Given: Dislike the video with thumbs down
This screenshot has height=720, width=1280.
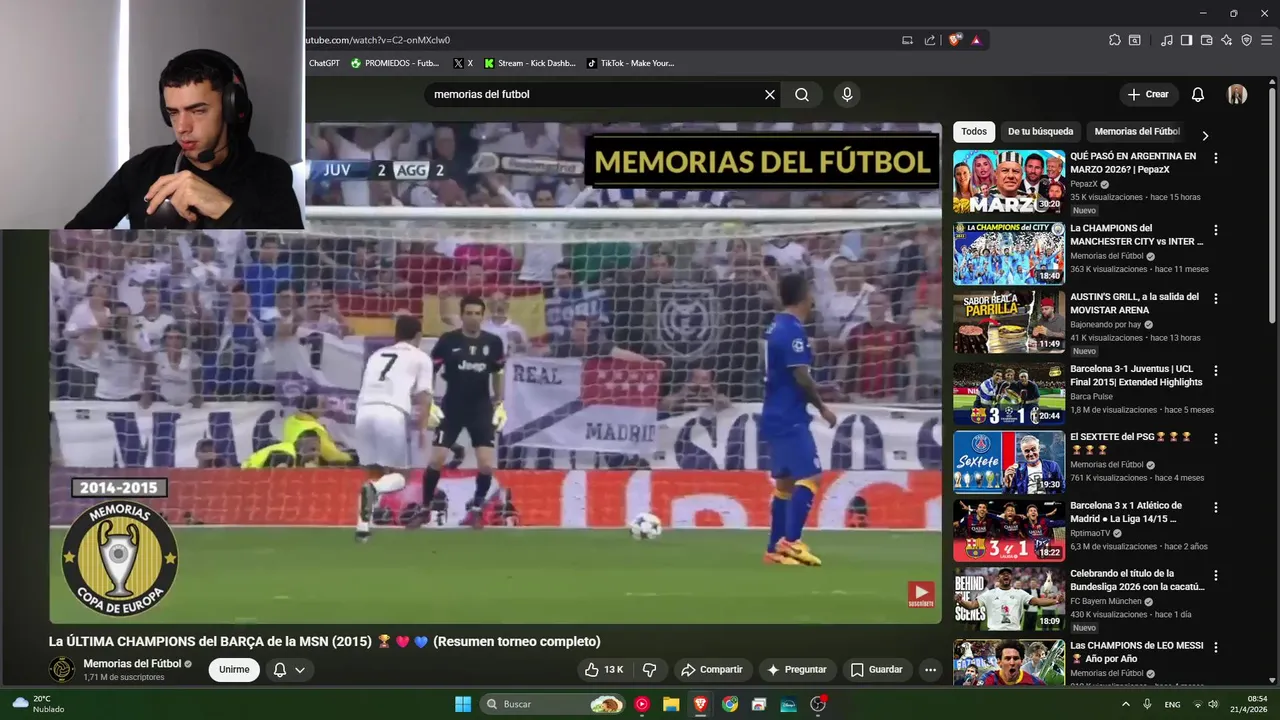Looking at the screenshot, I should tap(650, 670).
